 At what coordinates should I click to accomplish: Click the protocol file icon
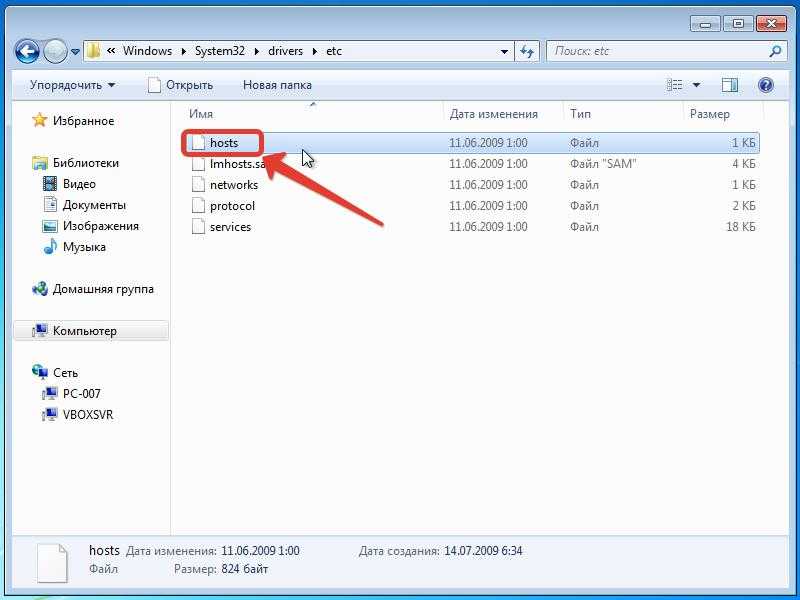pyautogui.click(x=198, y=206)
